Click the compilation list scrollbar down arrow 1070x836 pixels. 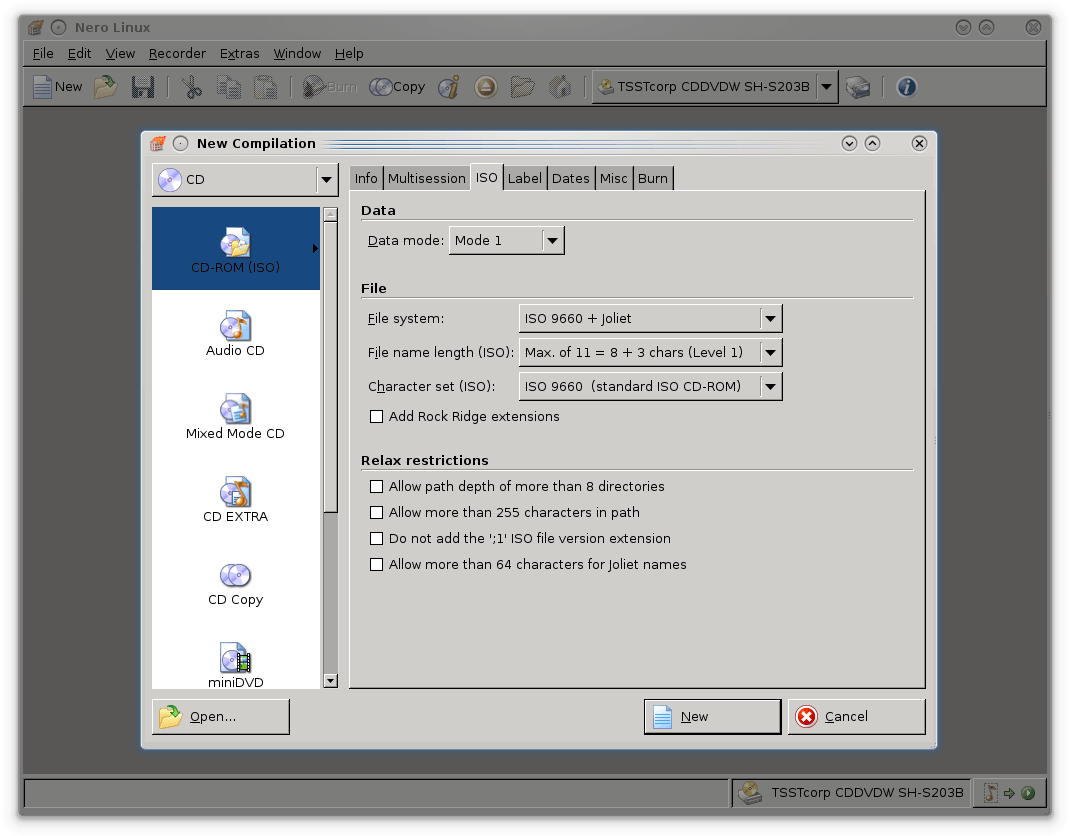331,681
